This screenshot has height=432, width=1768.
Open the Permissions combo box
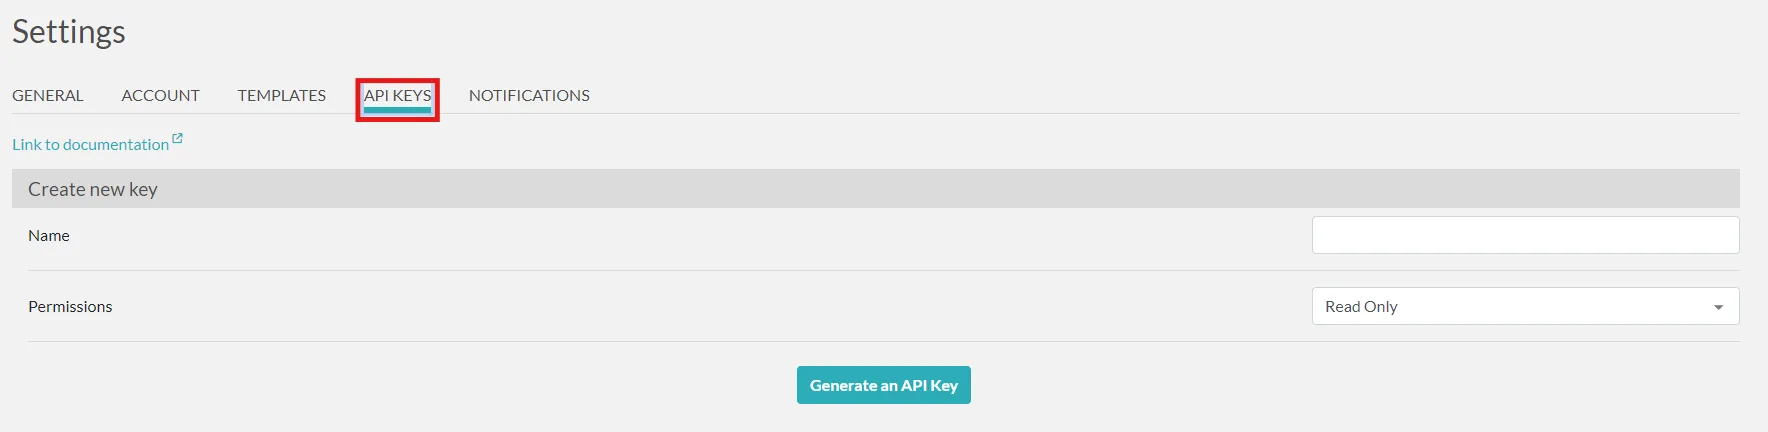[x=1524, y=307]
